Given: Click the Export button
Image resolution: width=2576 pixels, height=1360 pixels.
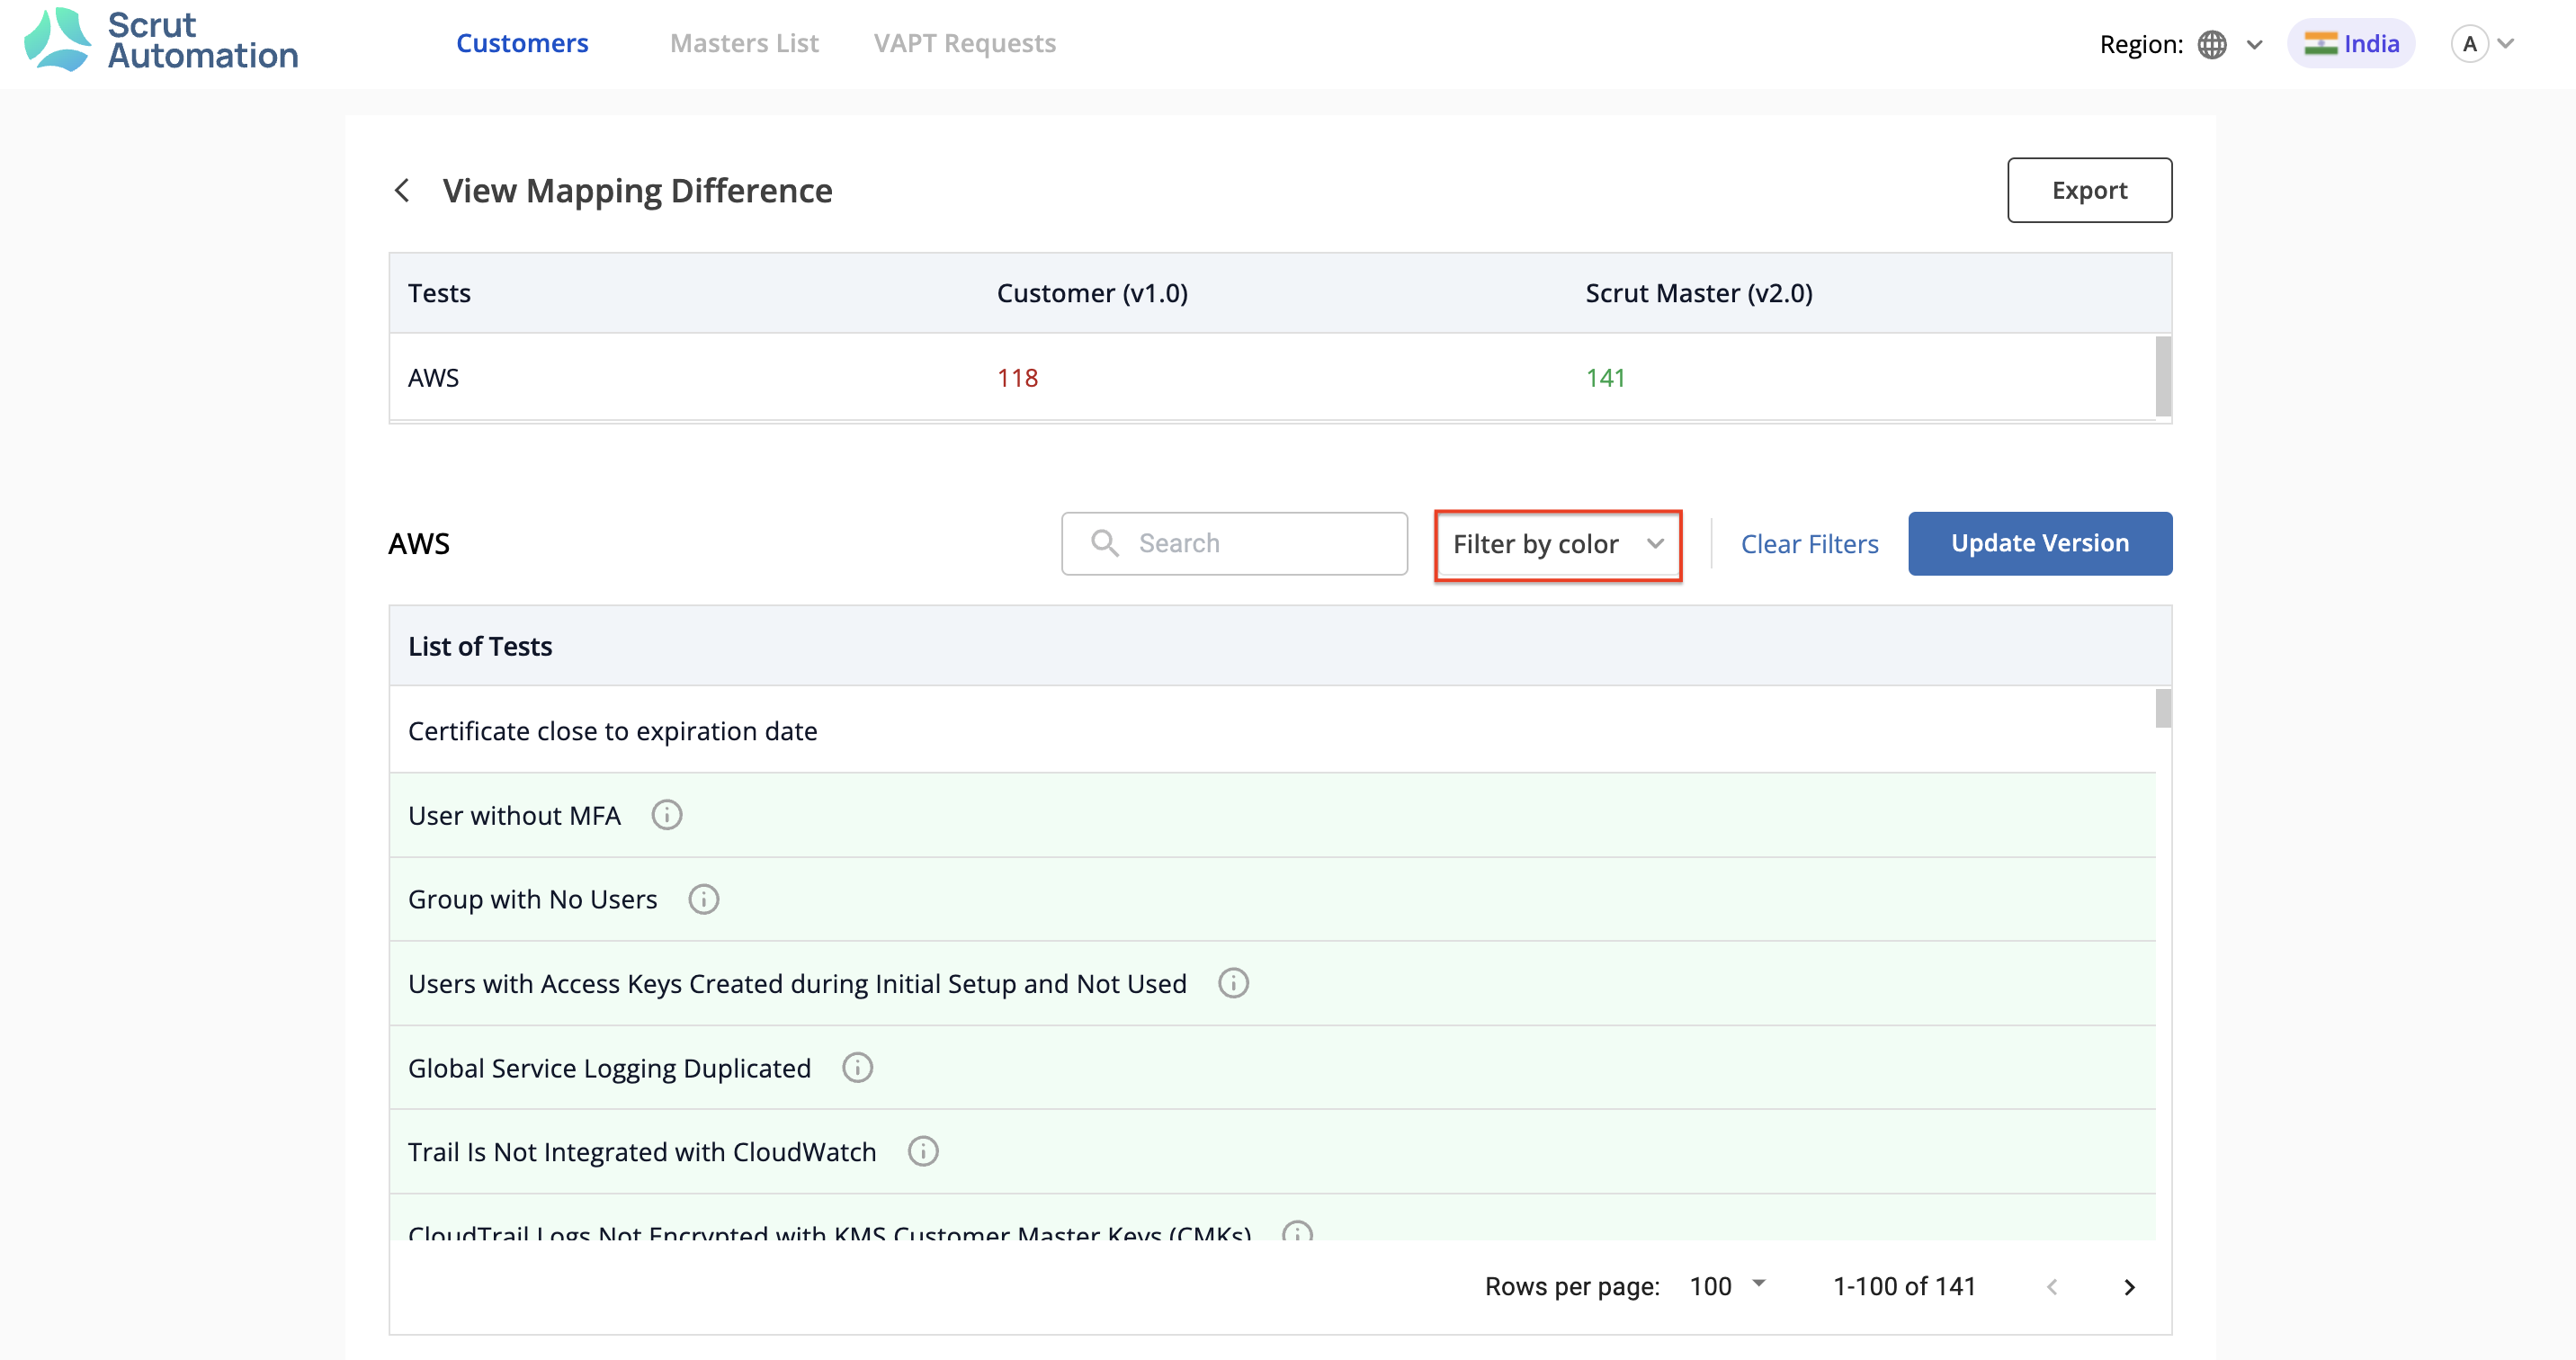Looking at the screenshot, I should click(2089, 190).
